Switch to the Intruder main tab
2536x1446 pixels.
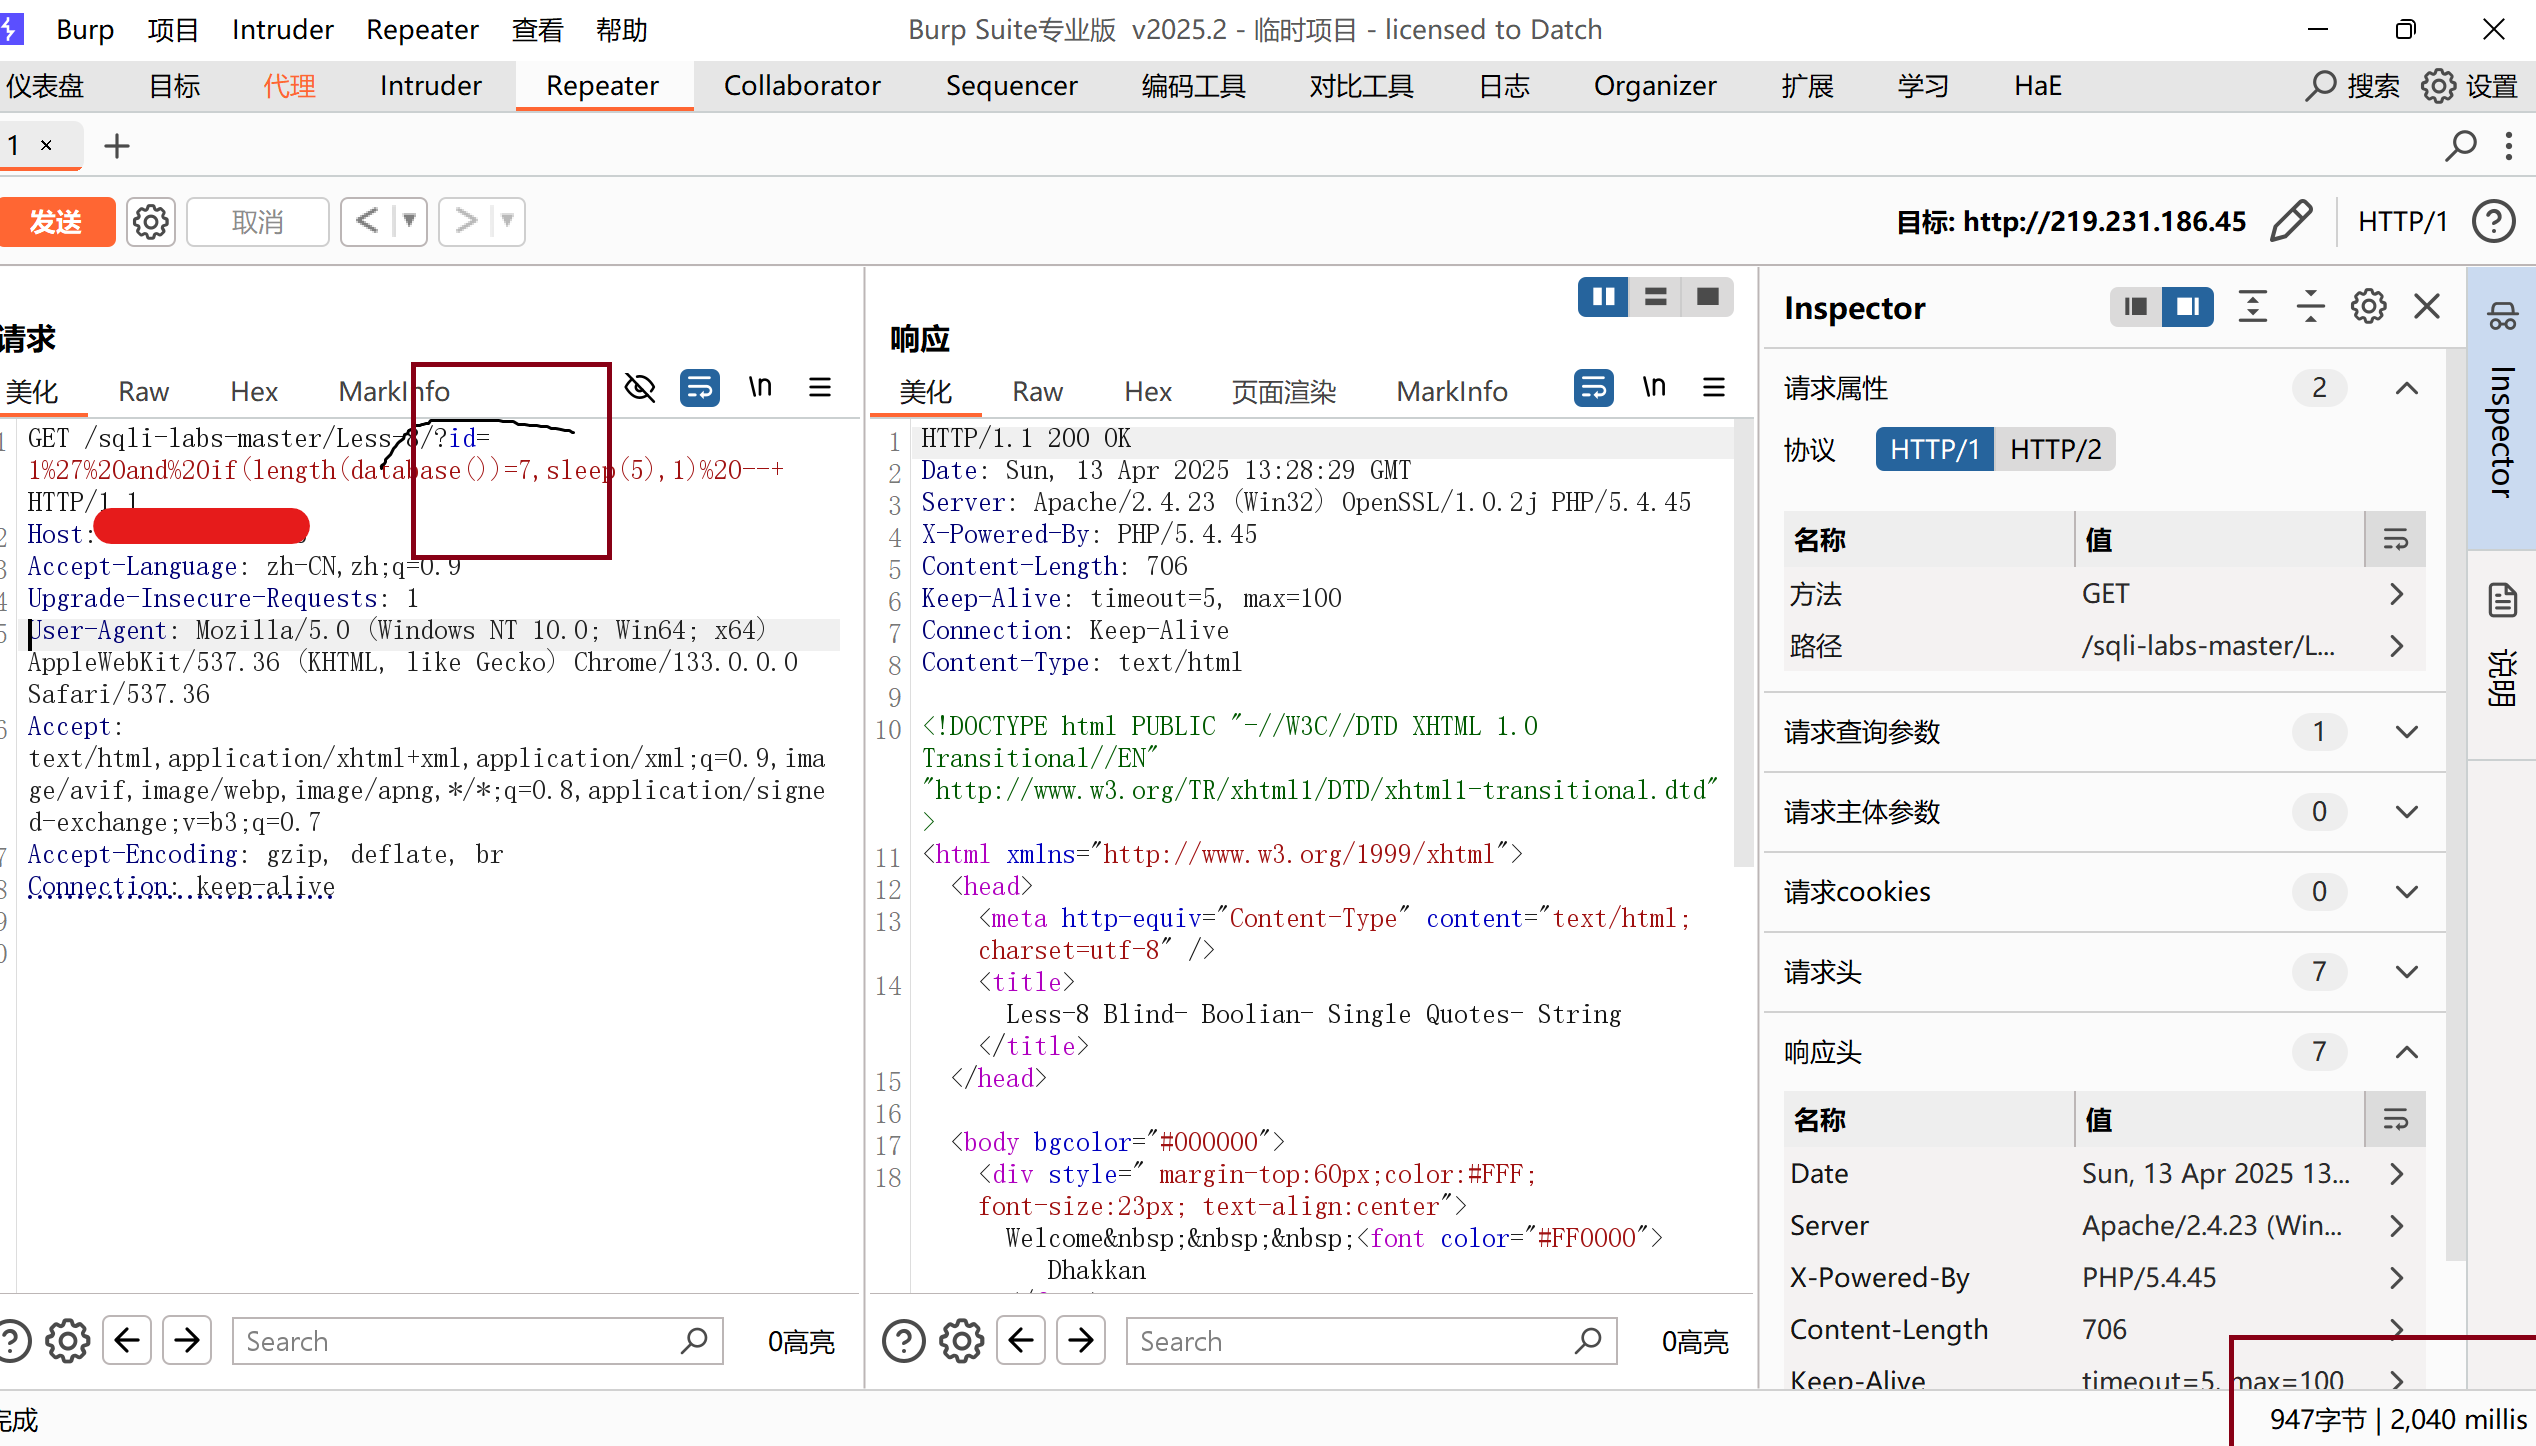pyautogui.click(x=430, y=86)
